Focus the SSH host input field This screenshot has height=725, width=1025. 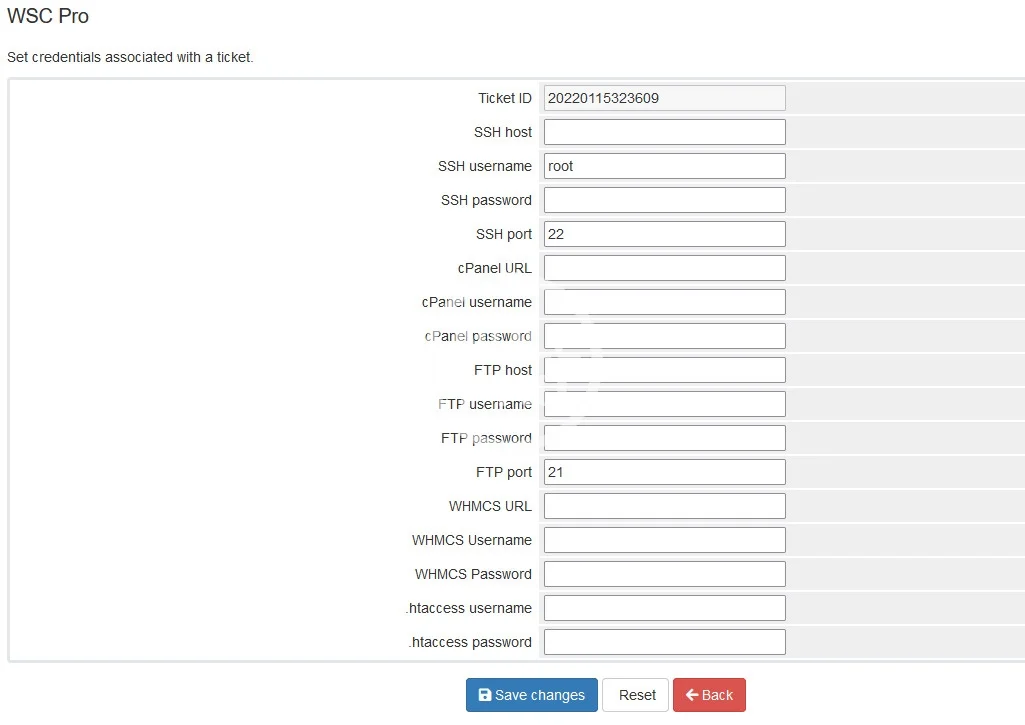664,132
